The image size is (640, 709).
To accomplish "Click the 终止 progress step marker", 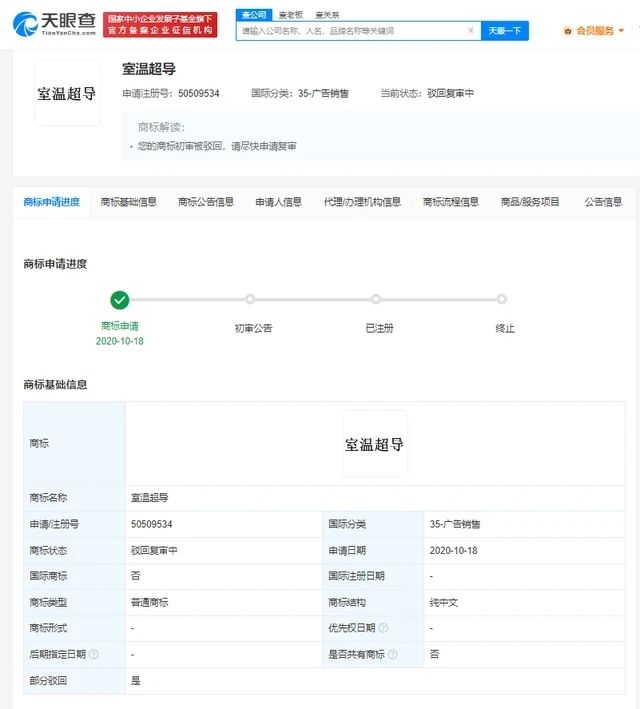I will tap(502, 299).
